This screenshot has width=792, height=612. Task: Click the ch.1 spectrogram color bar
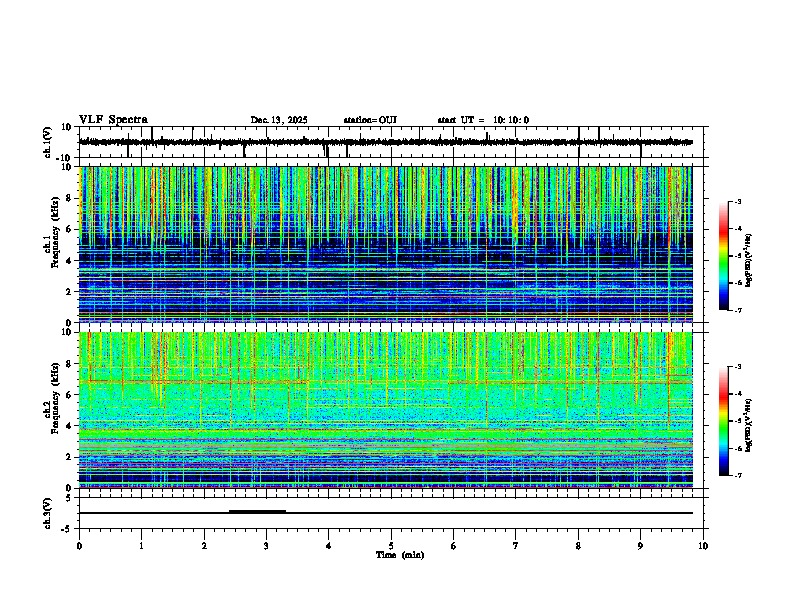click(723, 256)
